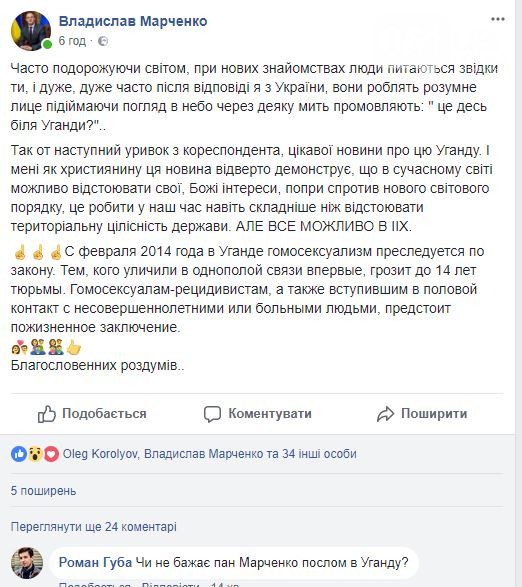Screen dimensions: 522x587
Task: Click the thumbs-up icon beside Подобається
Action: [46, 414]
